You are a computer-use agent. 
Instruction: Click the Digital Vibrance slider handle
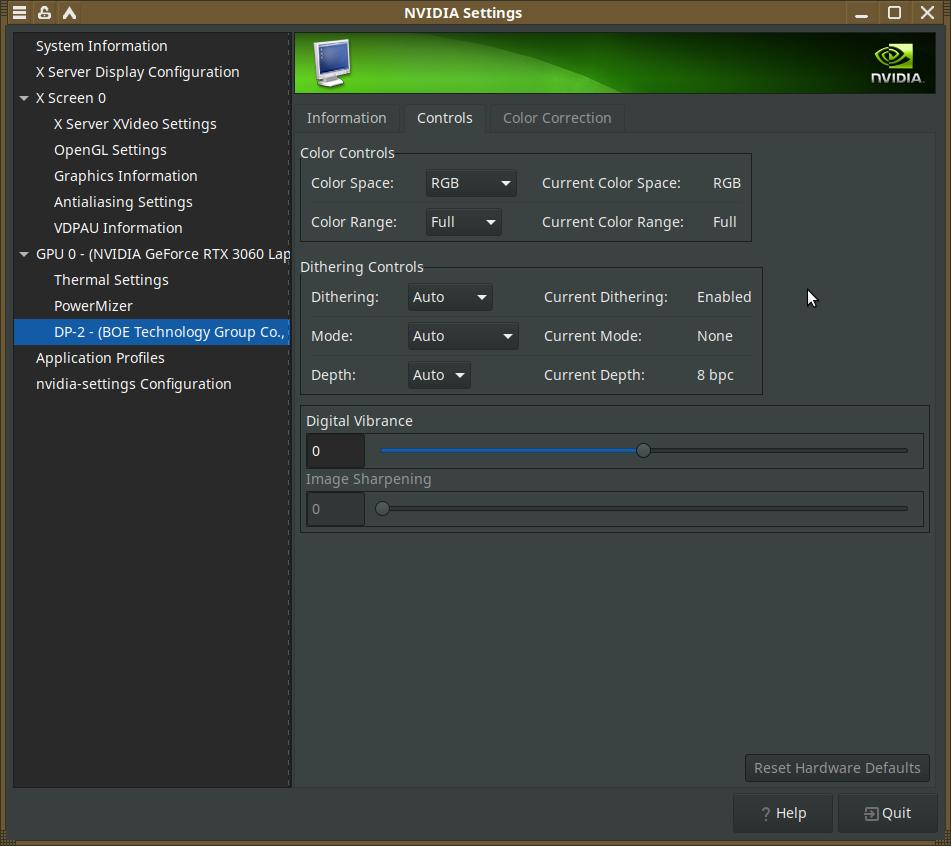click(643, 451)
